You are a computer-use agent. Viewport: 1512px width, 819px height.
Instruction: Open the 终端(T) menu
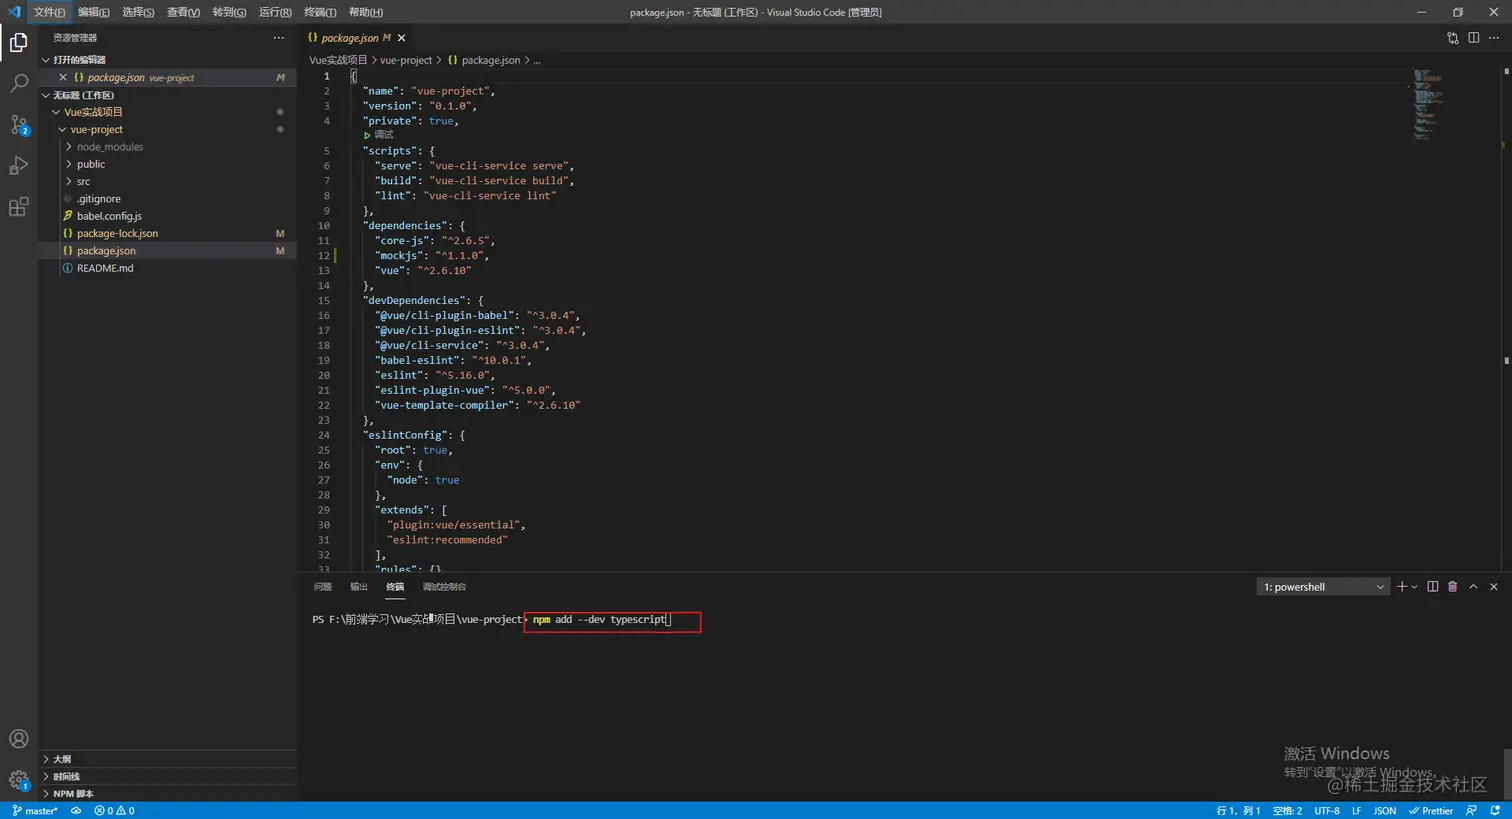pyautogui.click(x=320, y=12)
